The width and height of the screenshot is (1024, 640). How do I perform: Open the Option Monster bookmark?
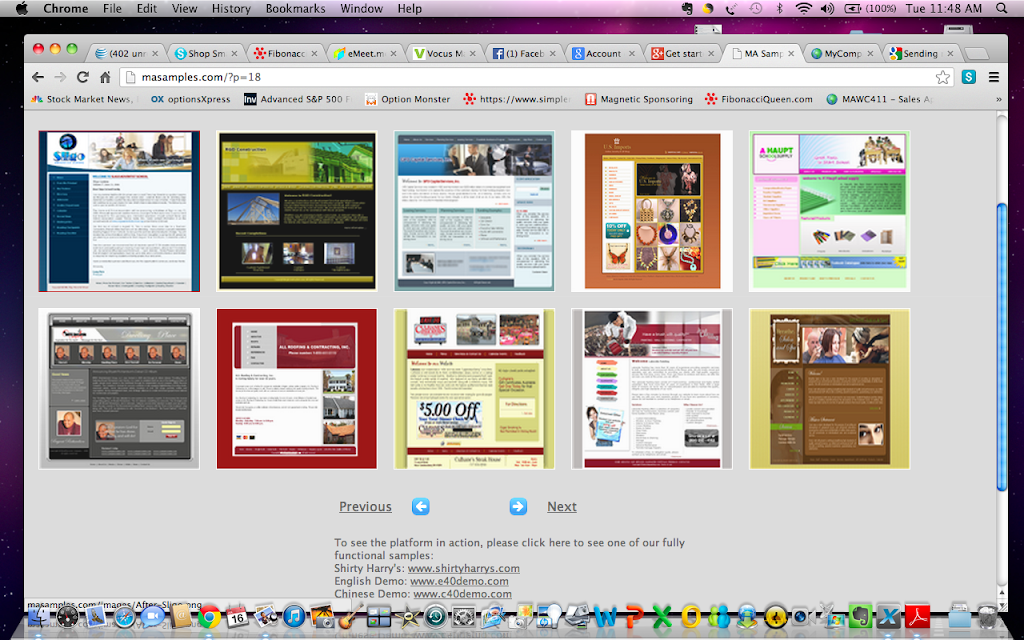408,99
